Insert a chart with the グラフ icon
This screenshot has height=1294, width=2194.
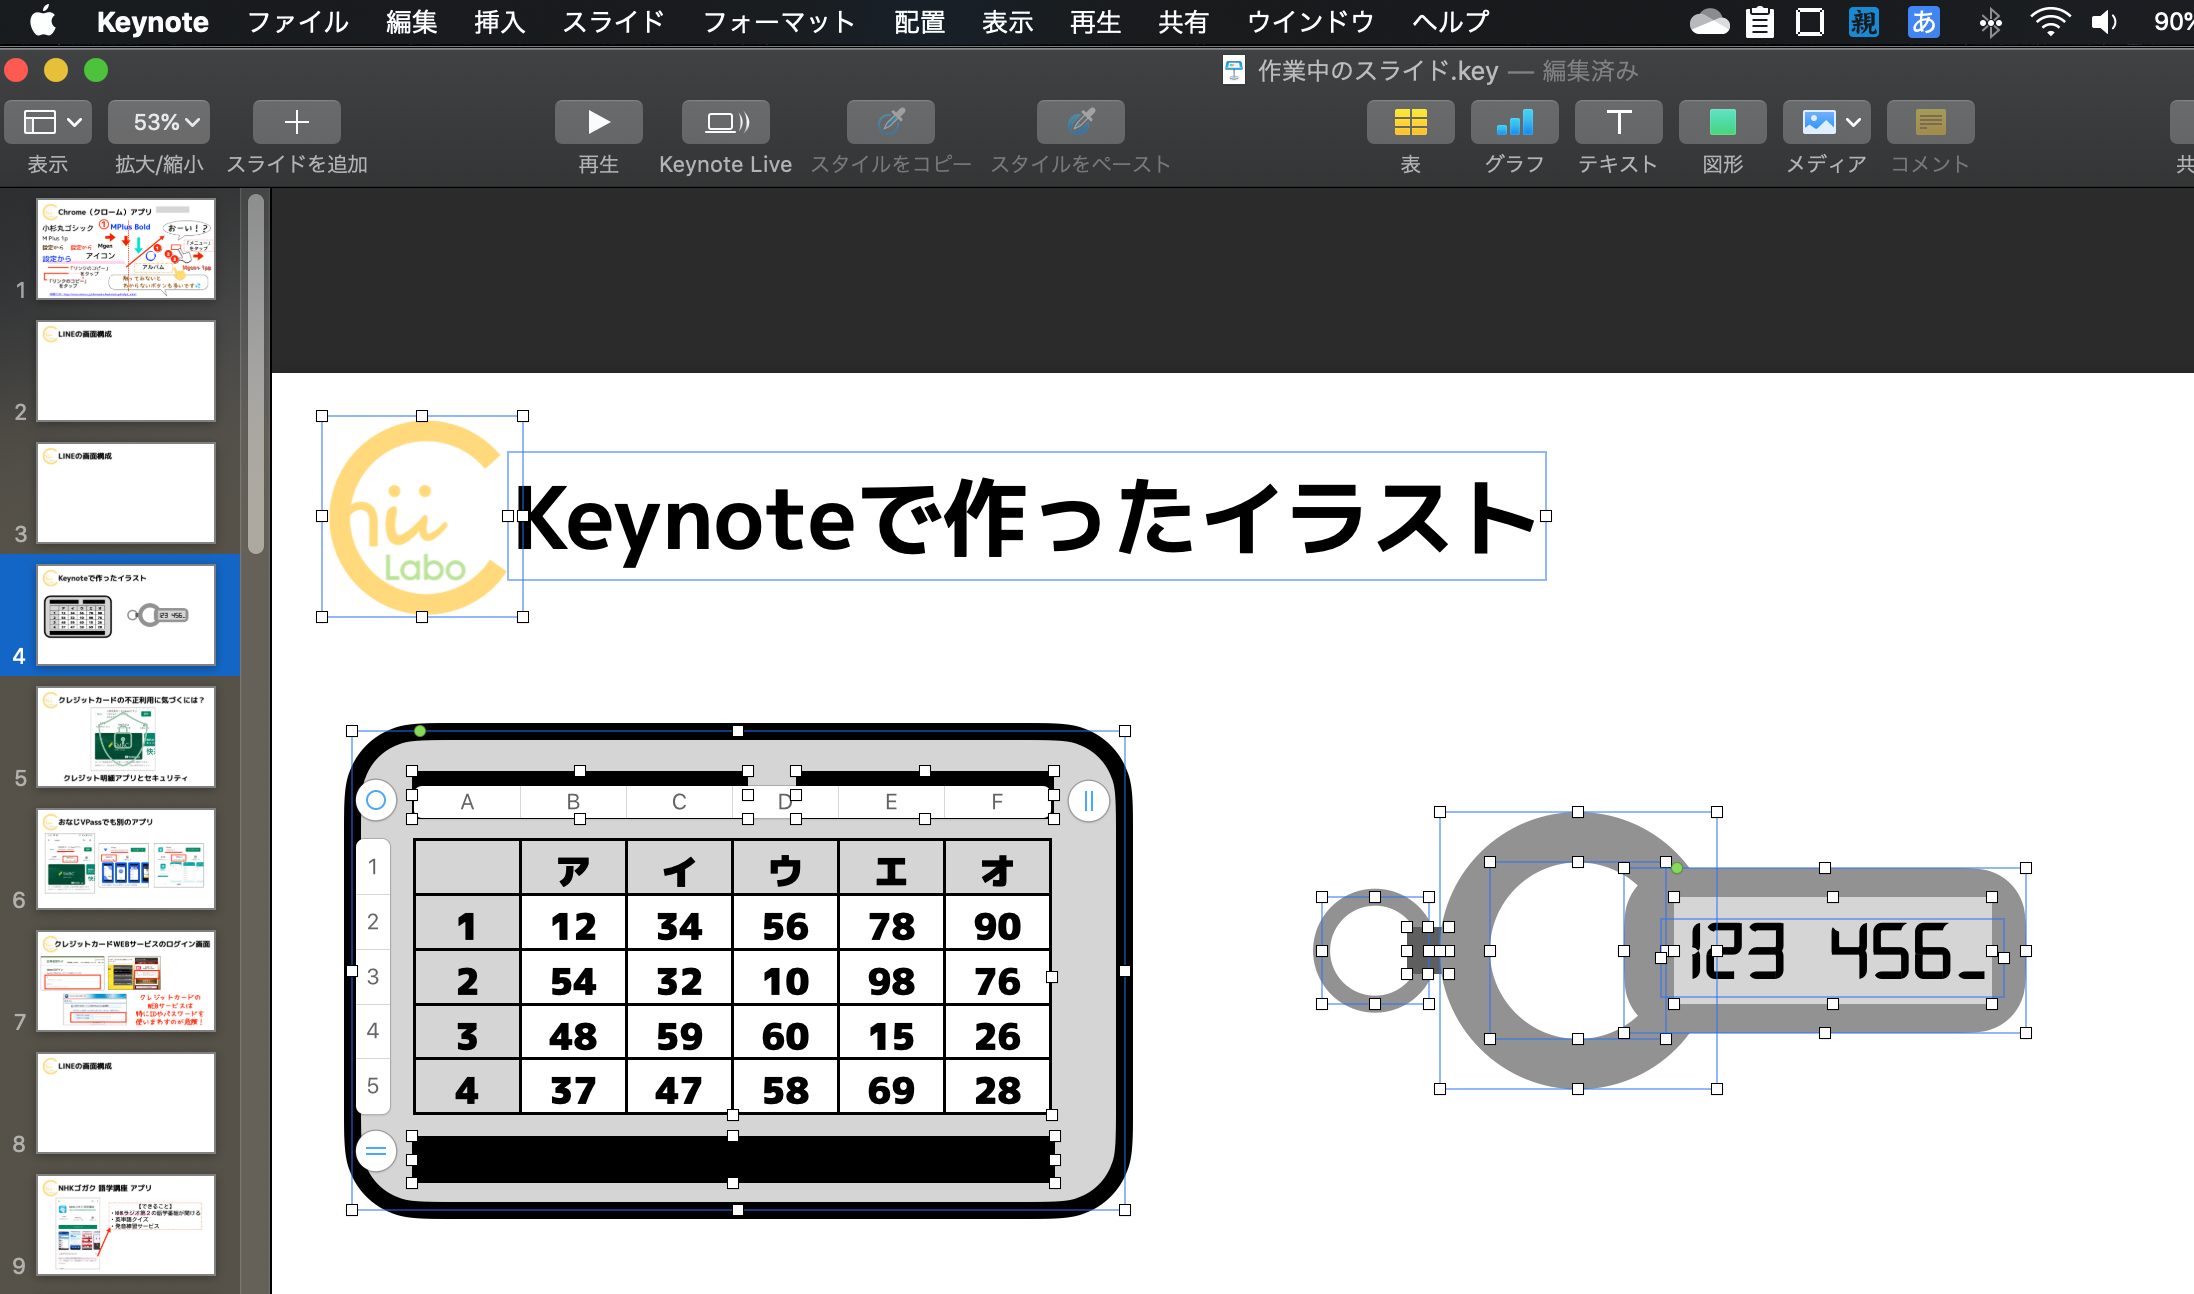pos(1514,122)
